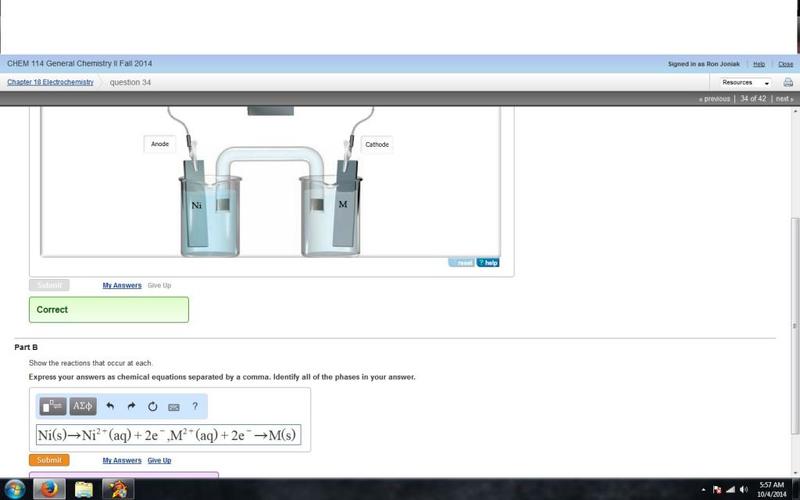Click the Help link in top header
Screen dimensions: 800x500
coord(759,64)
